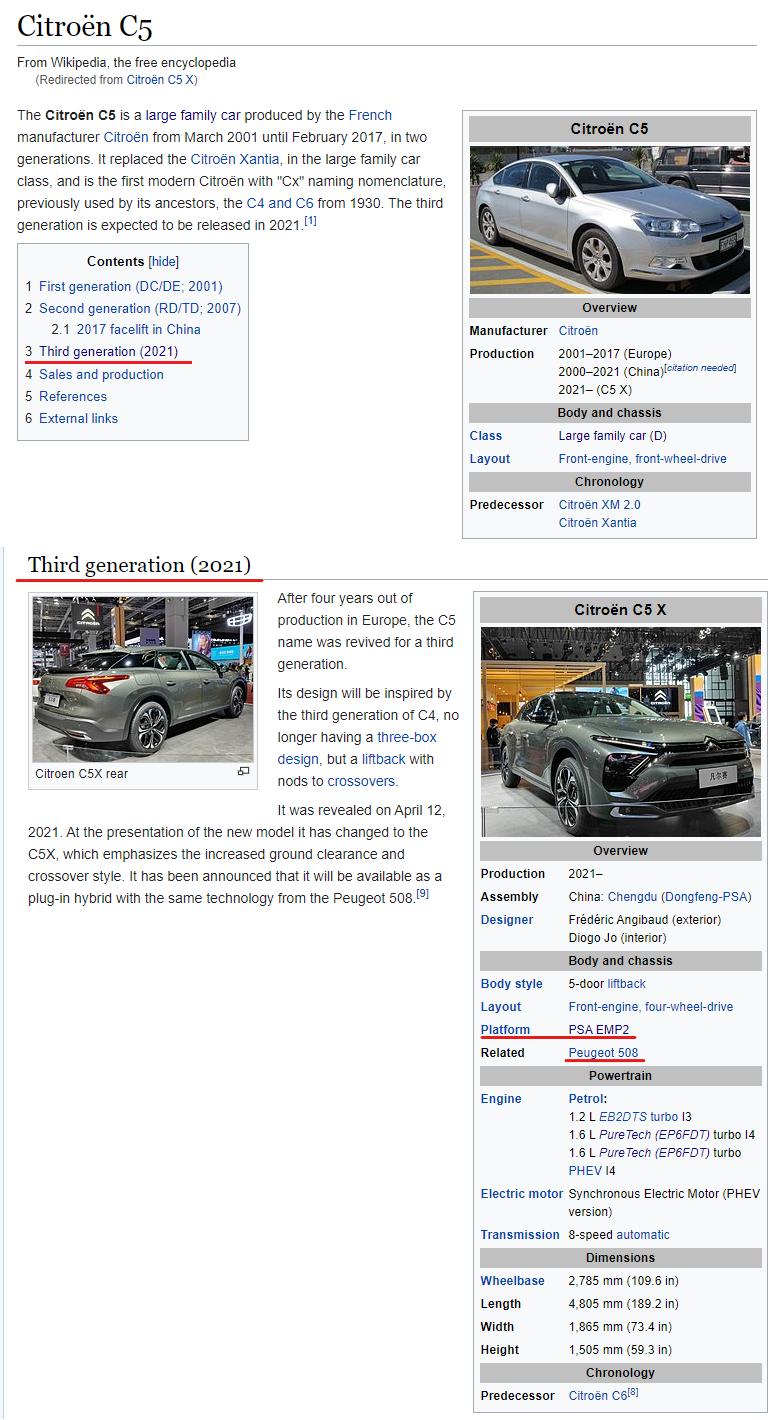Go to External links contents entry

tap(78, 418)
